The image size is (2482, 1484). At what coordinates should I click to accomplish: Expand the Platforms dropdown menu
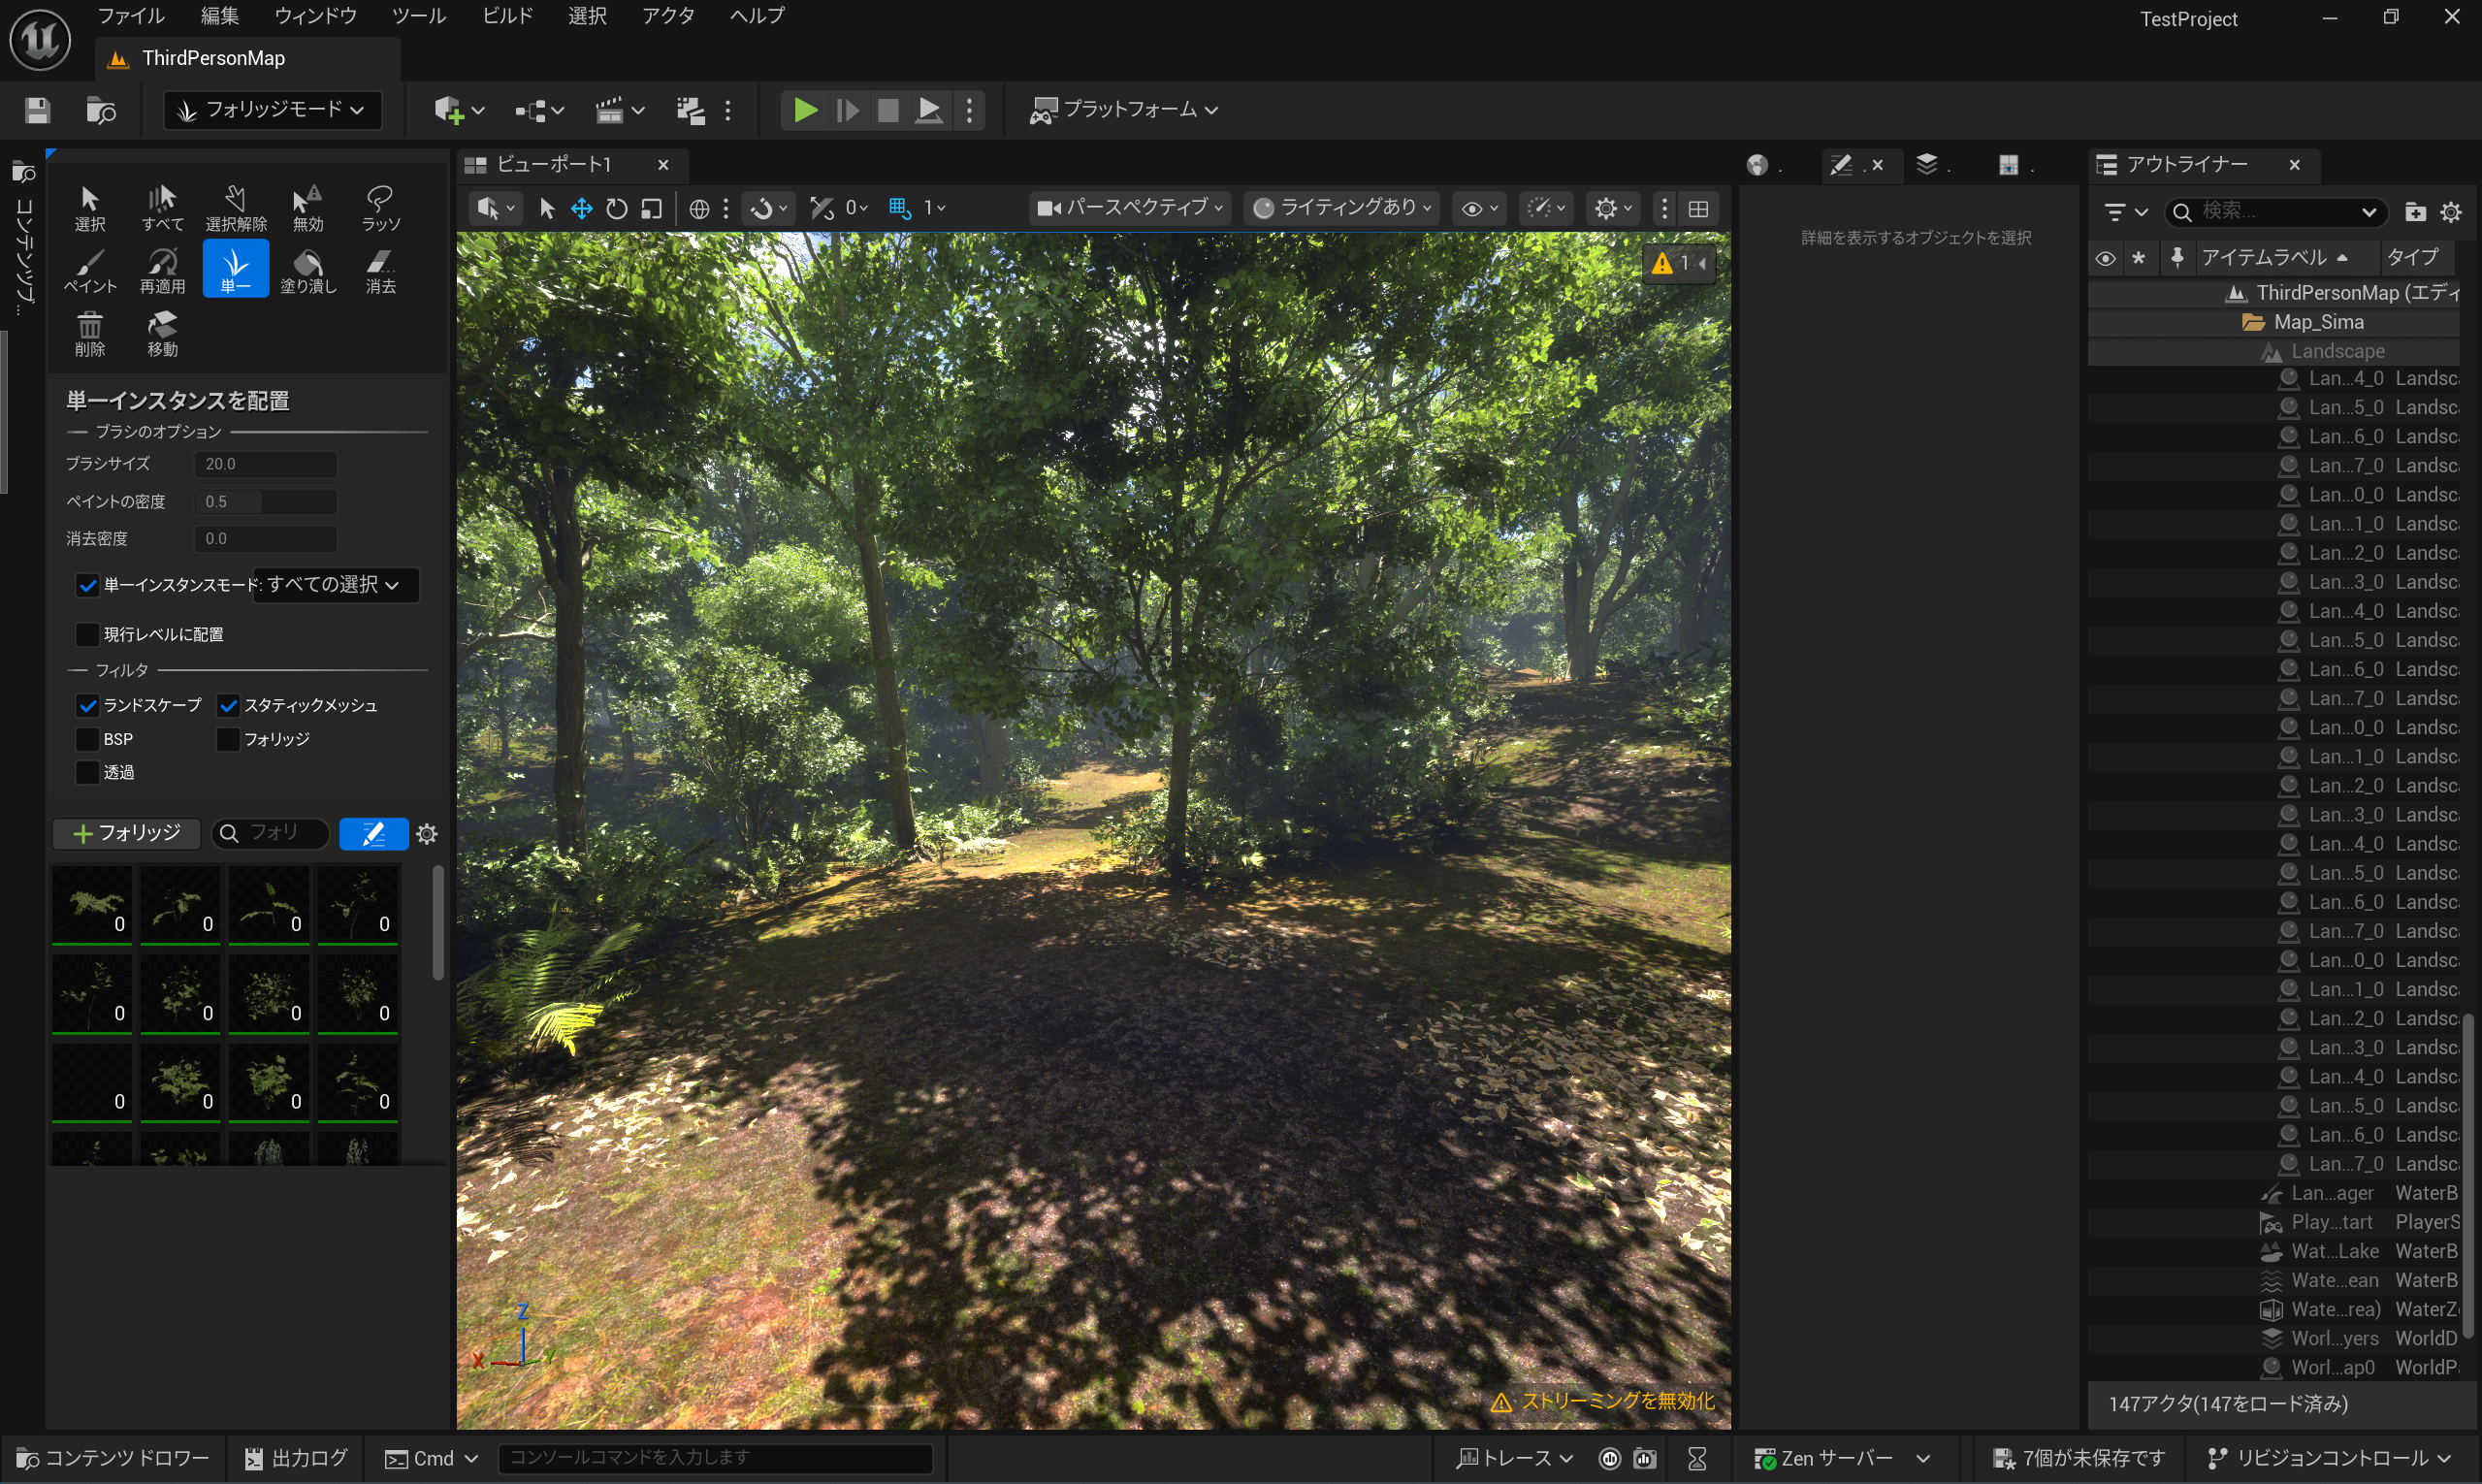(1124, 109)
